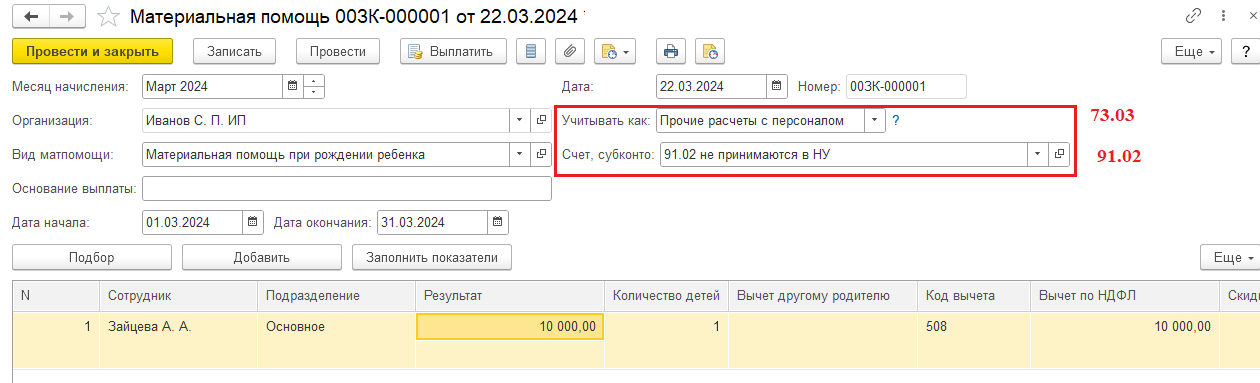Image resolution: width=1260 pixels, height=383 pixels.
Task: Open create-based-on dropdown icon
Action: point(615,51)
